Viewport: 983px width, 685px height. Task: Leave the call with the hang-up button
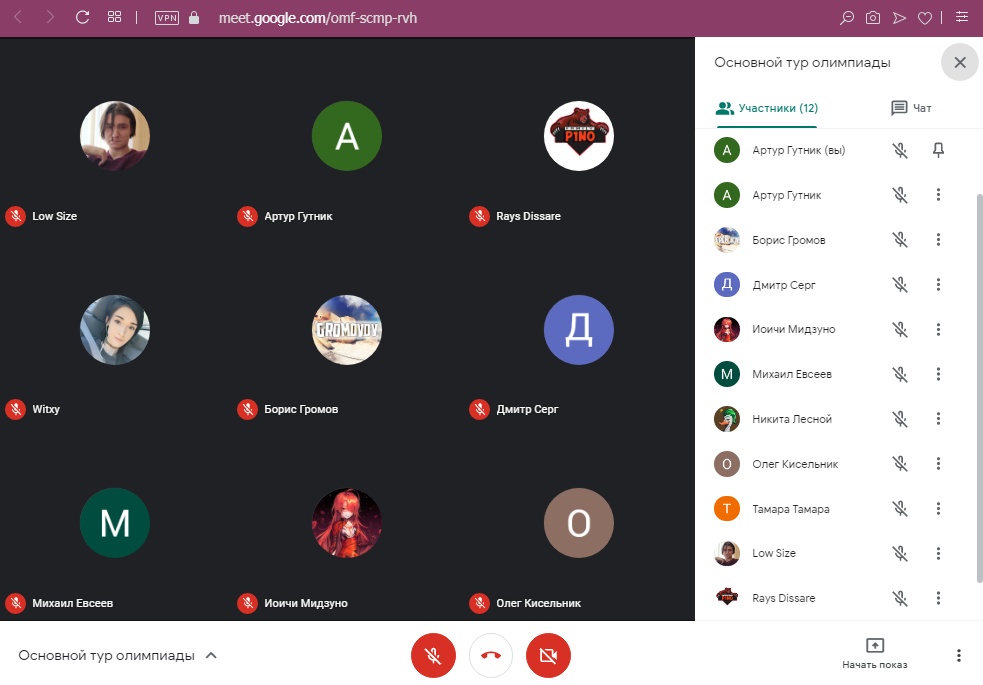[491, 656]
